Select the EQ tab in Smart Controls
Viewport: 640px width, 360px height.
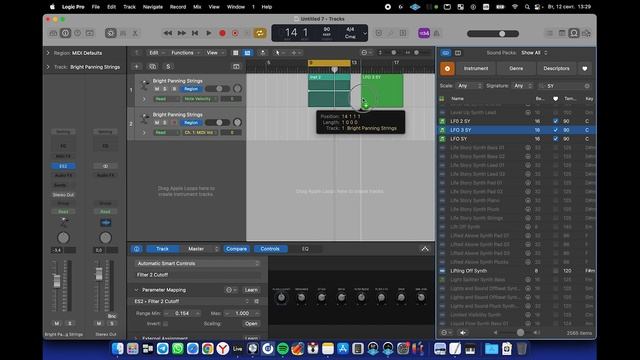click(x=305, y=249)
